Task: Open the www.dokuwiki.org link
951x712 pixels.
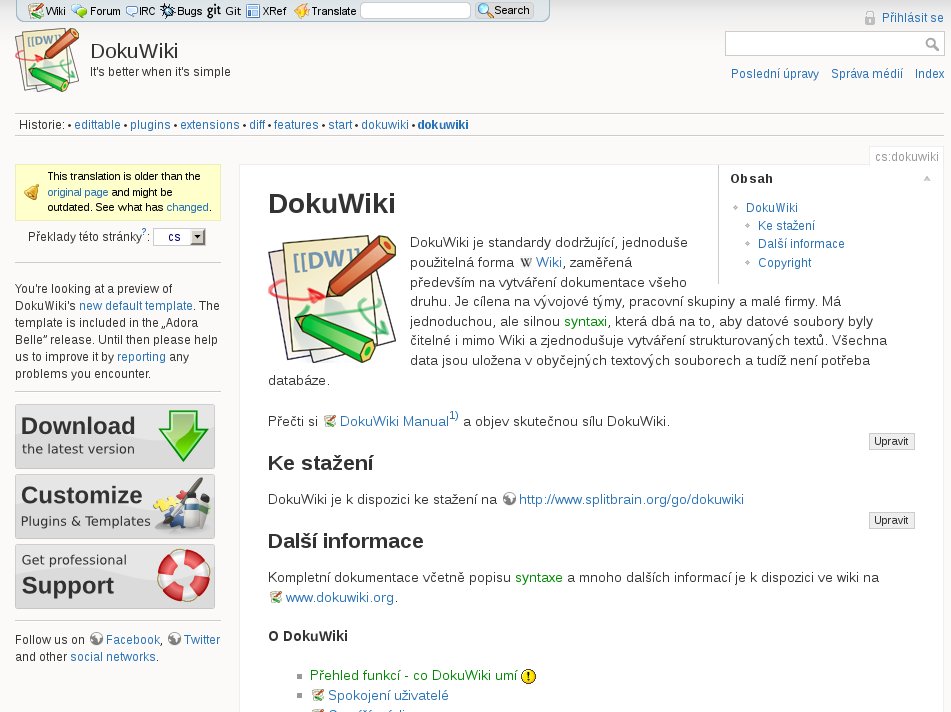Action: pos(340,597)
